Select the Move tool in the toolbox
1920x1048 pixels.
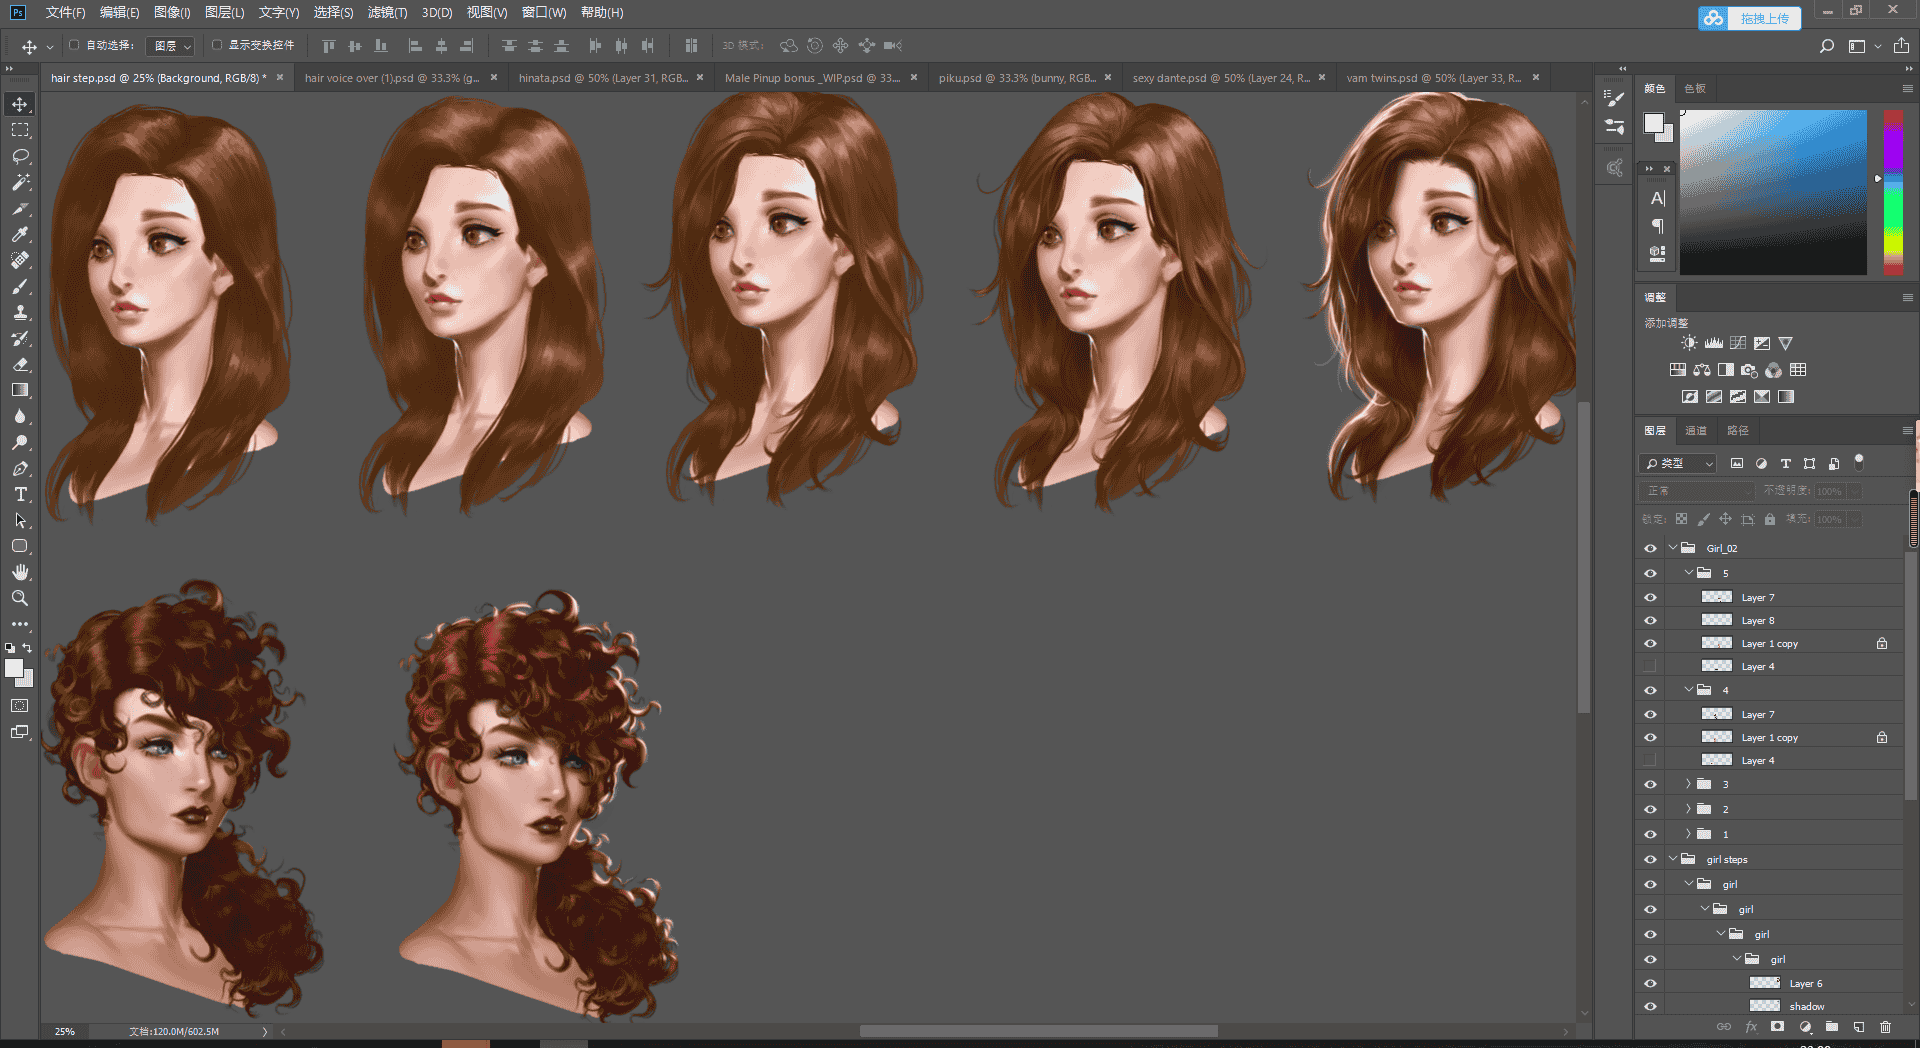pyautogui.click(x=20, y=105)
